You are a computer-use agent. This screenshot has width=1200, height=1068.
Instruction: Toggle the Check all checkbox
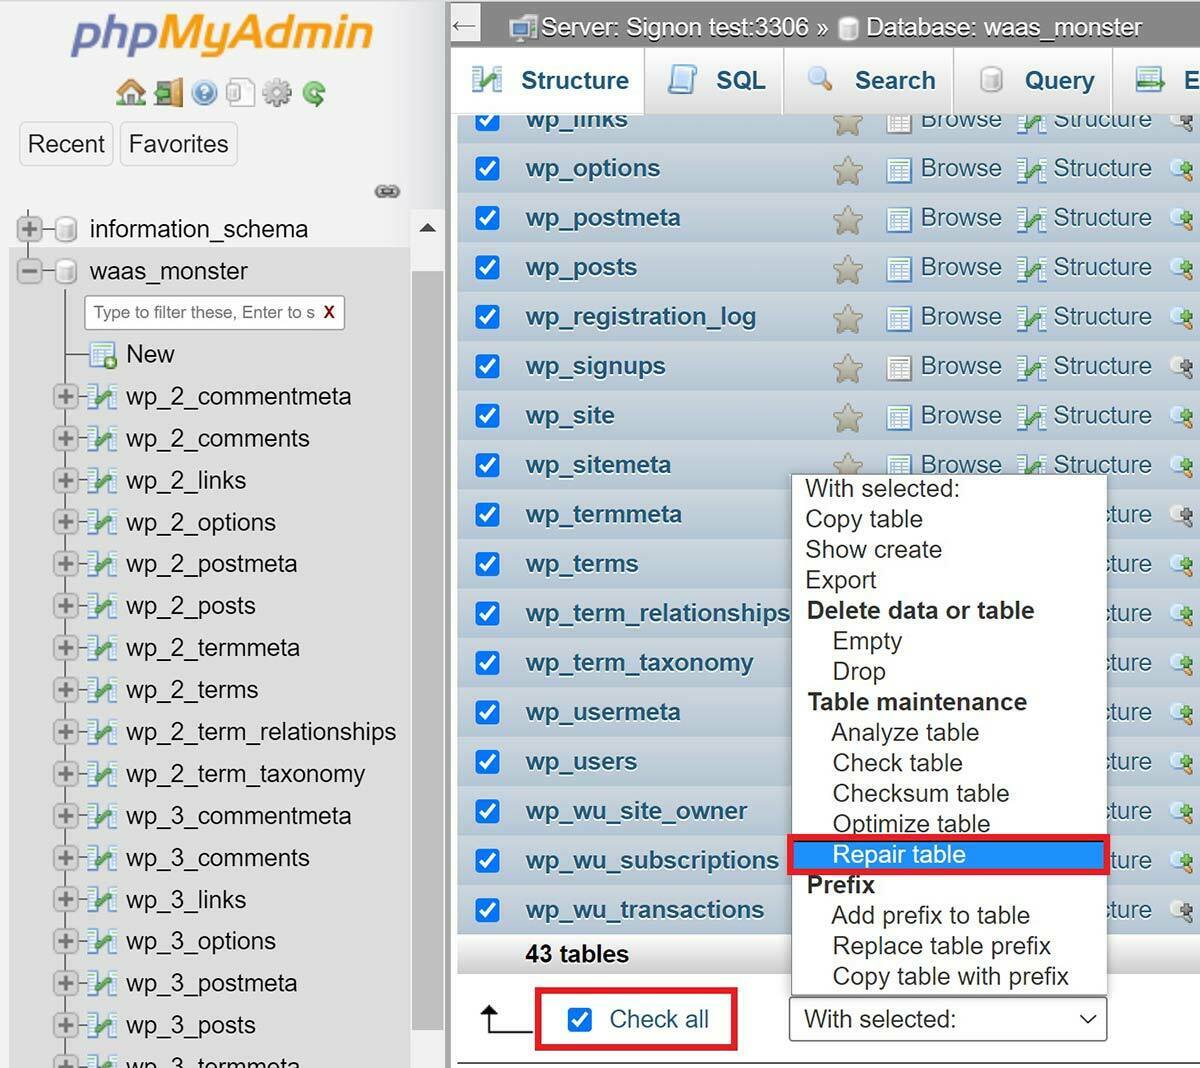click(579, 1019)
